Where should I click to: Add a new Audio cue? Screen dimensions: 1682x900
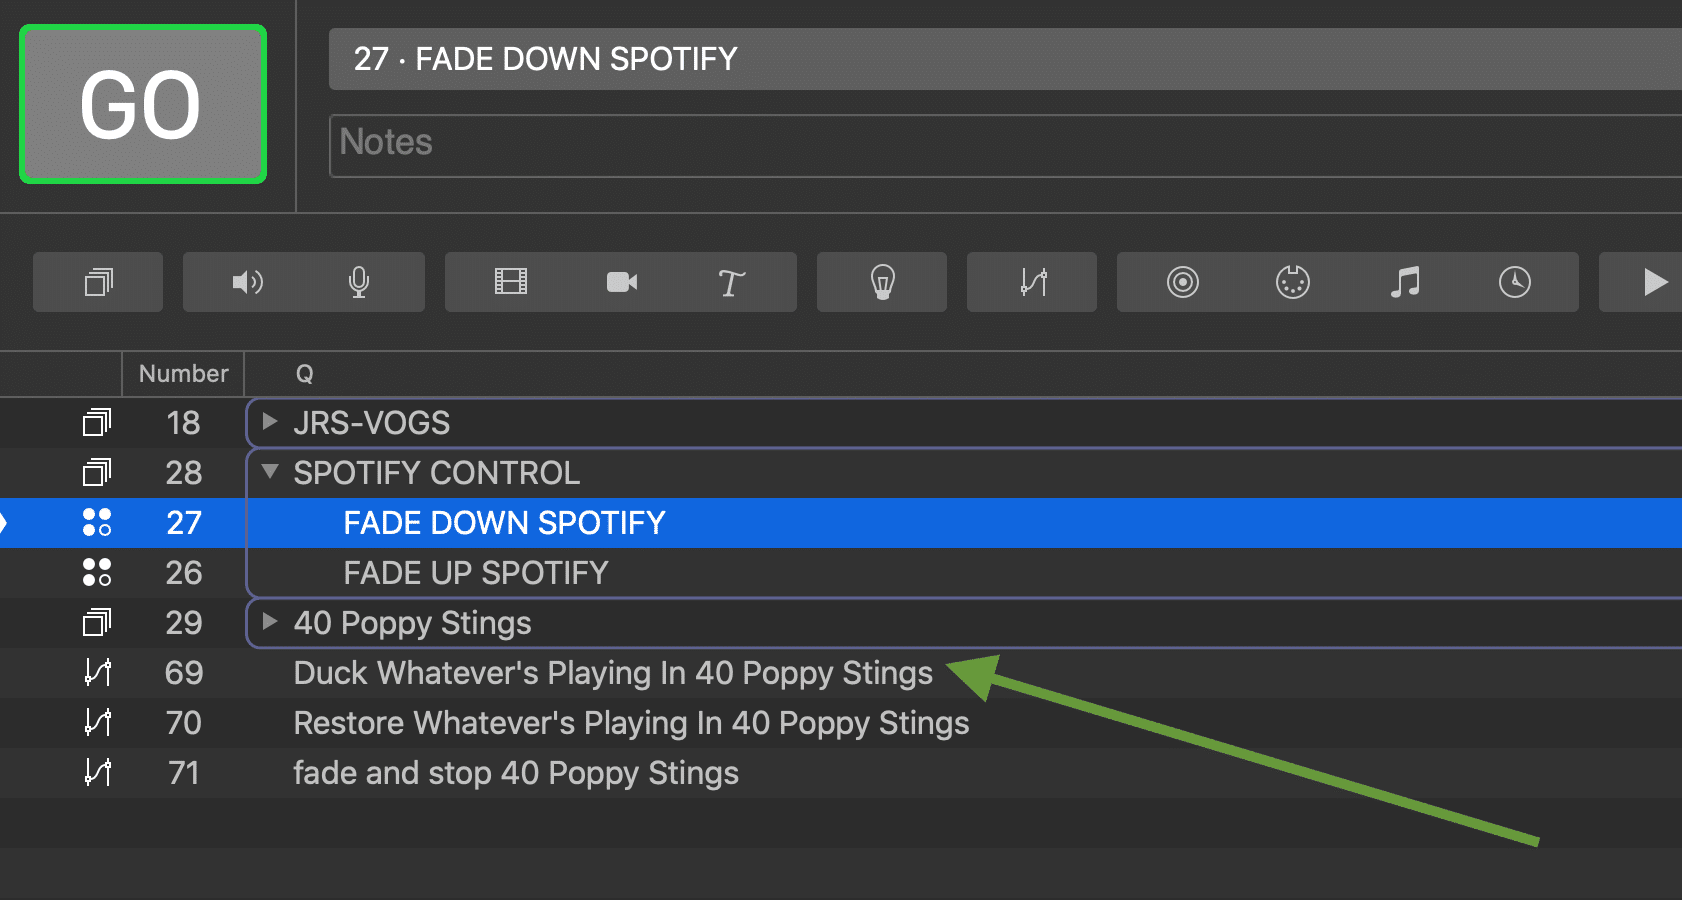pyautogui.click(x=247, y=282)
